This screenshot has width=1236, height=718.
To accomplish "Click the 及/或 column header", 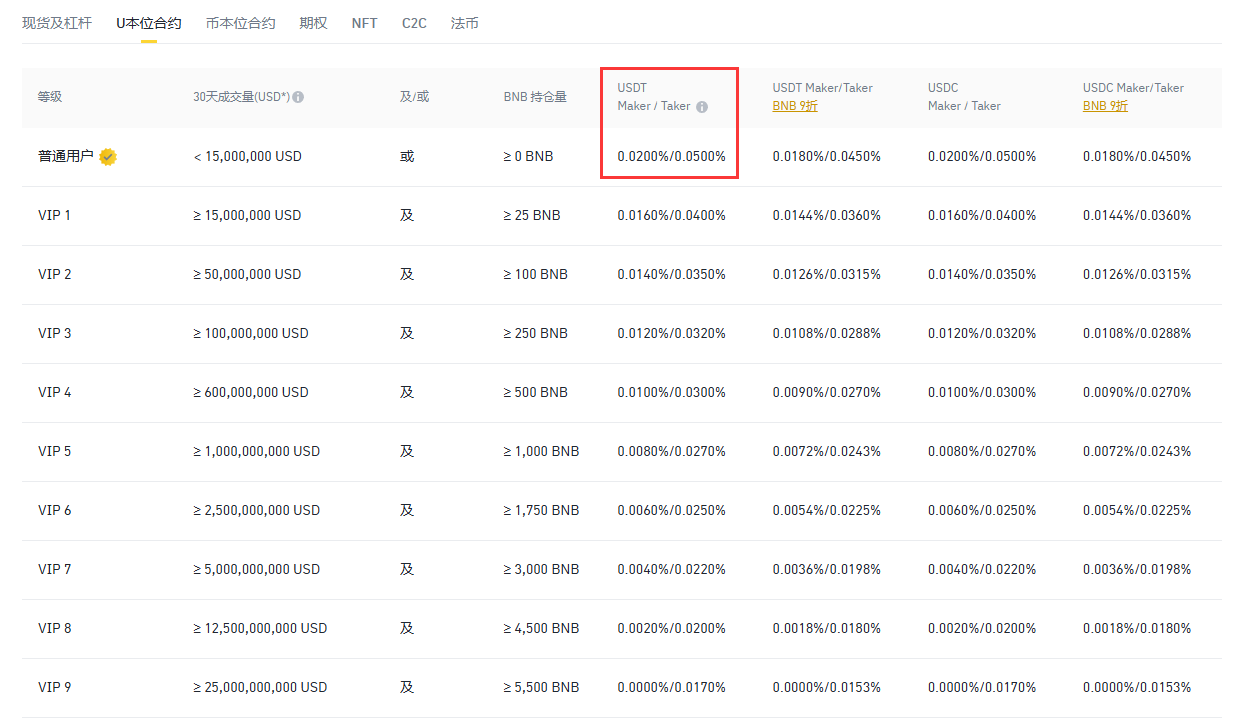I will pyautogui.click(x=414, y=97).
